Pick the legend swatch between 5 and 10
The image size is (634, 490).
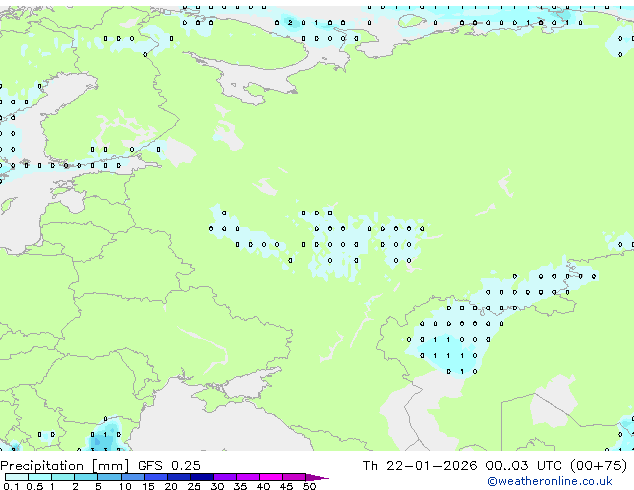109,477
